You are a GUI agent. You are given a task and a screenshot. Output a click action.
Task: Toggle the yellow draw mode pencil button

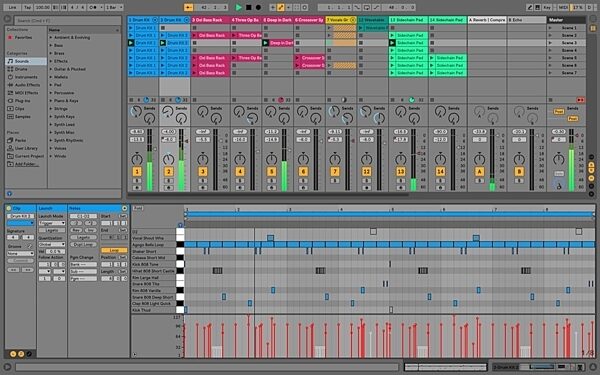(x=281, y=7)
